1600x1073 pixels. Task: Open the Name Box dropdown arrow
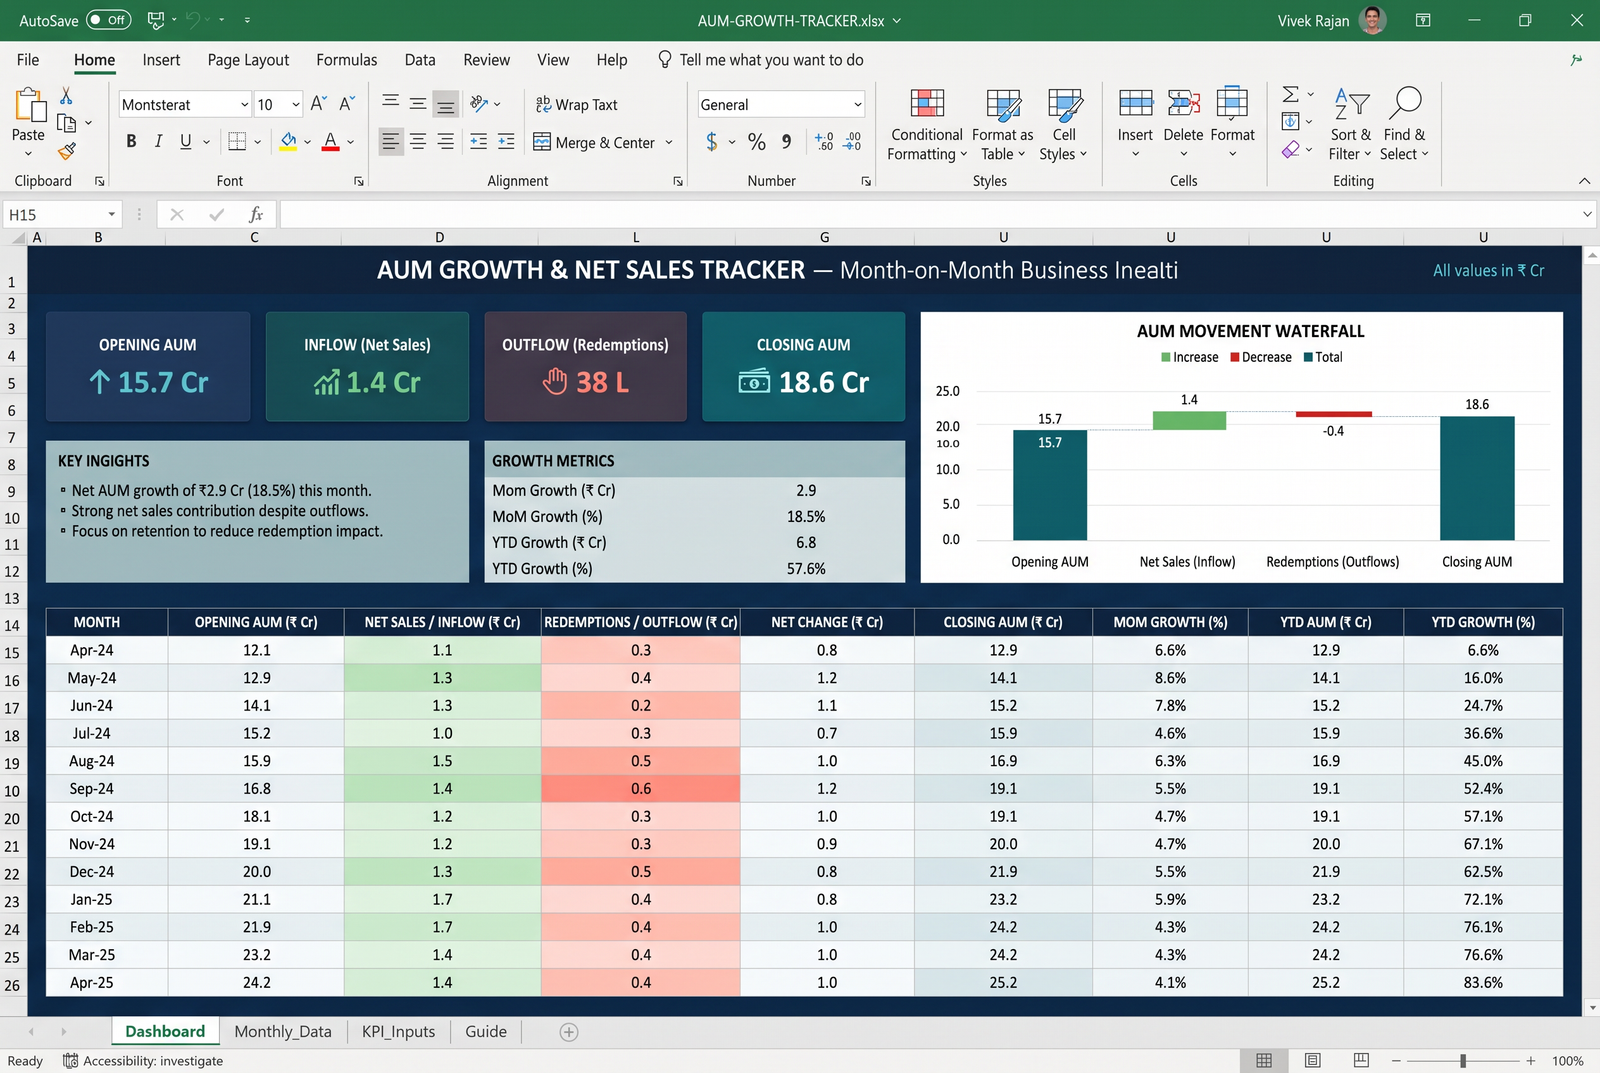(111, 214)
